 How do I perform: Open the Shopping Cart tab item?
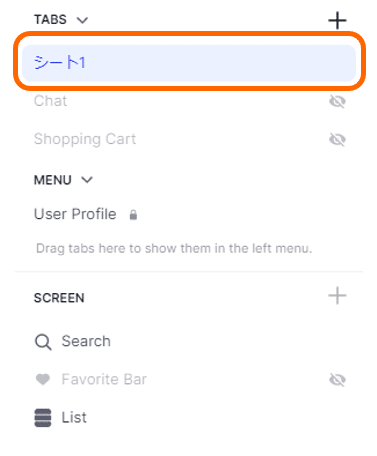tap(85, 139)
